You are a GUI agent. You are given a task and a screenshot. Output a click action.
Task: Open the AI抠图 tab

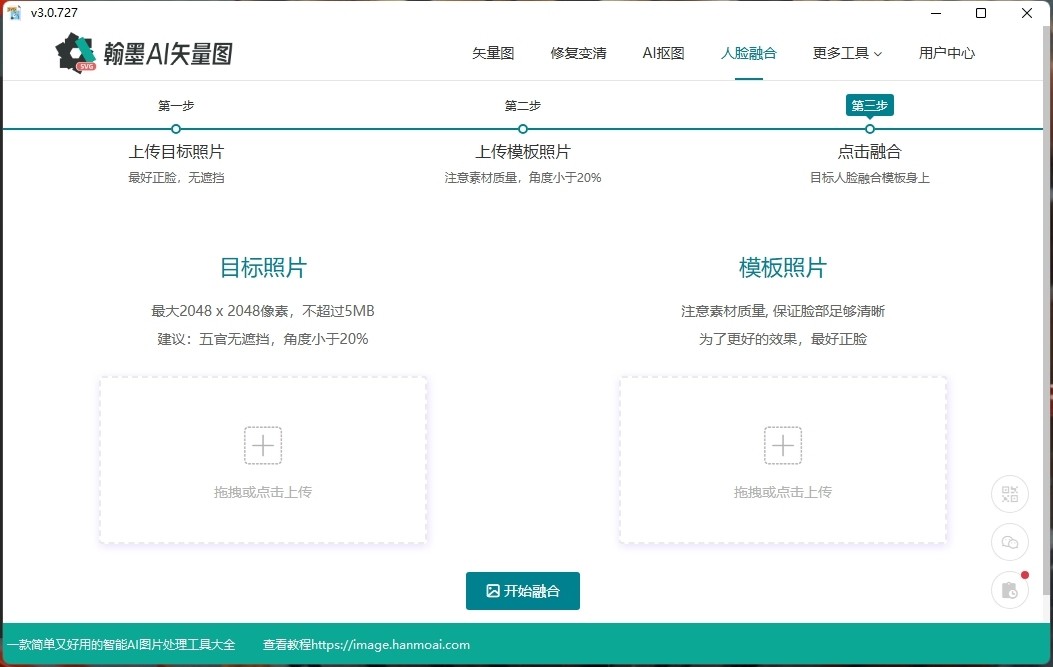pyautogui.click(x=662, y=53)
